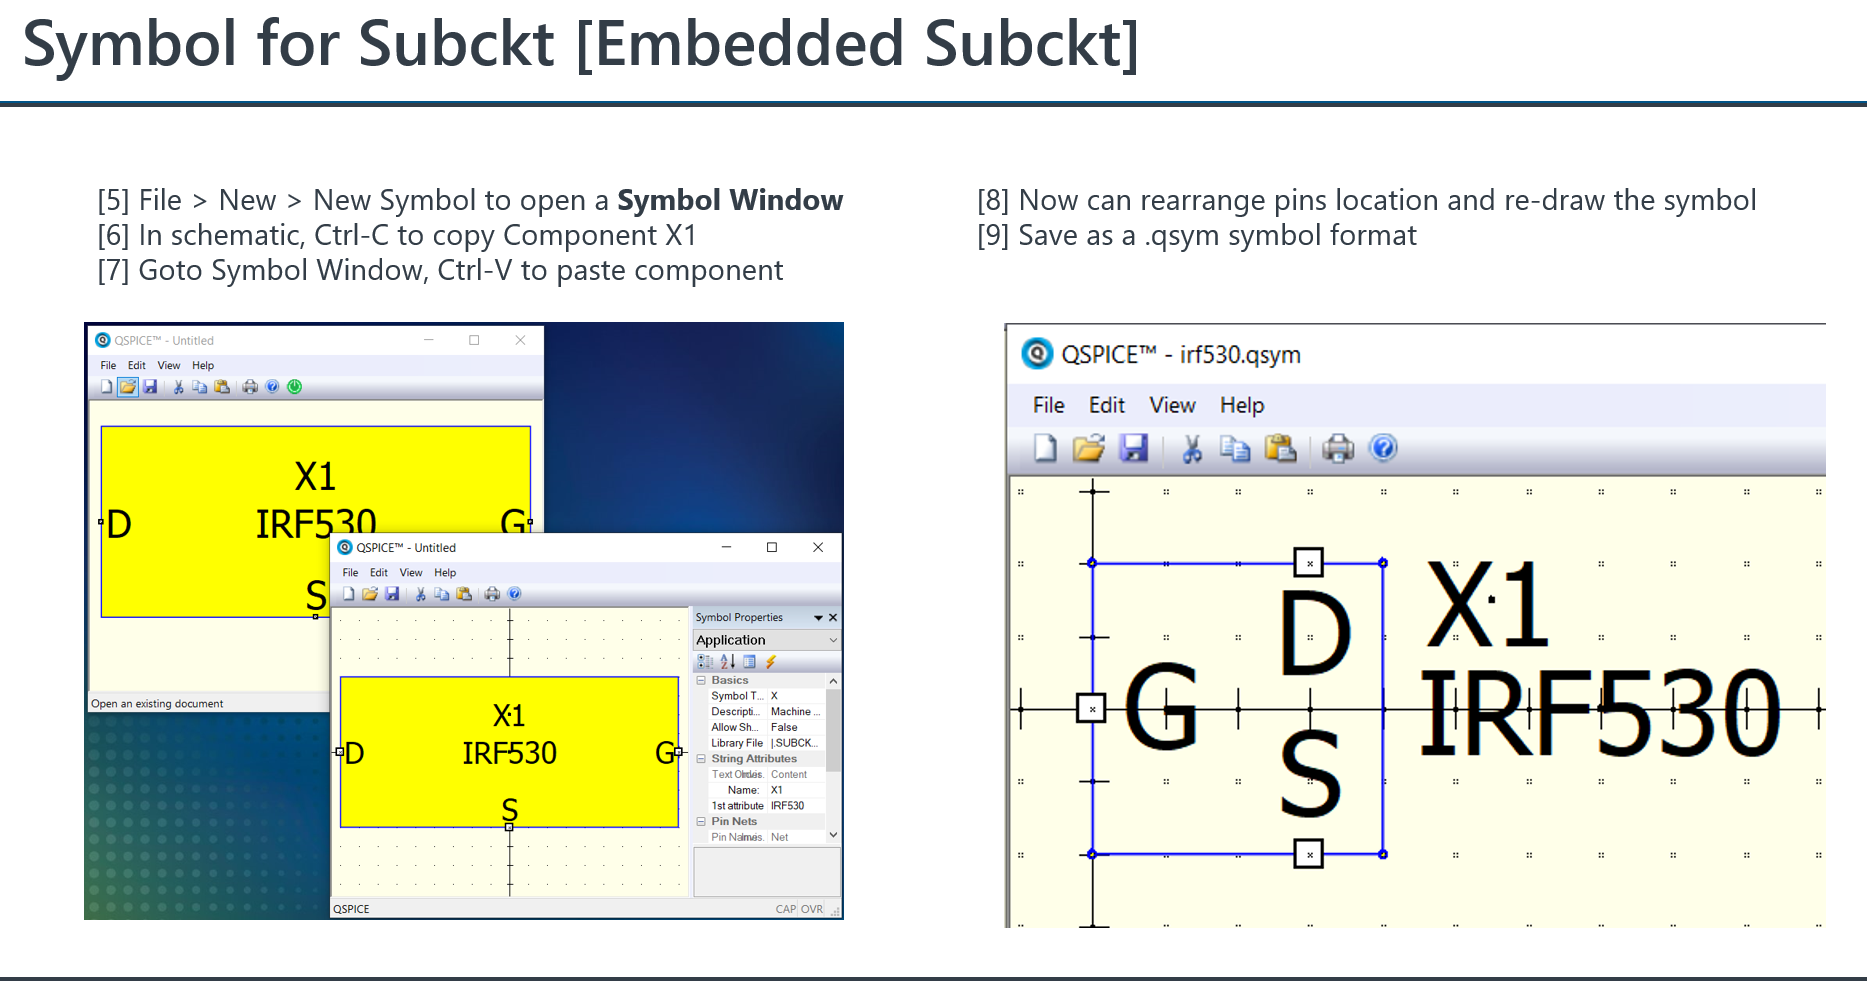The image size is (1867, 992).
Task: Click Print icon in back schematic window
Action: pos(250,387)
